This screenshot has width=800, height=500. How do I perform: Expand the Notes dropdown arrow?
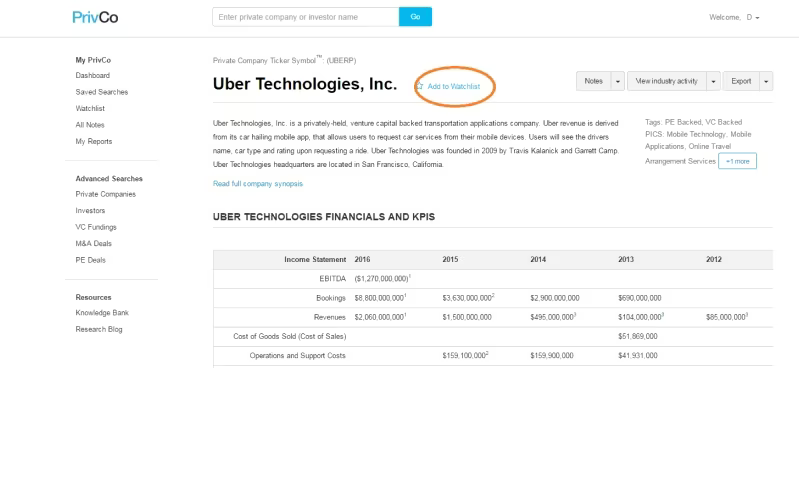618,81
